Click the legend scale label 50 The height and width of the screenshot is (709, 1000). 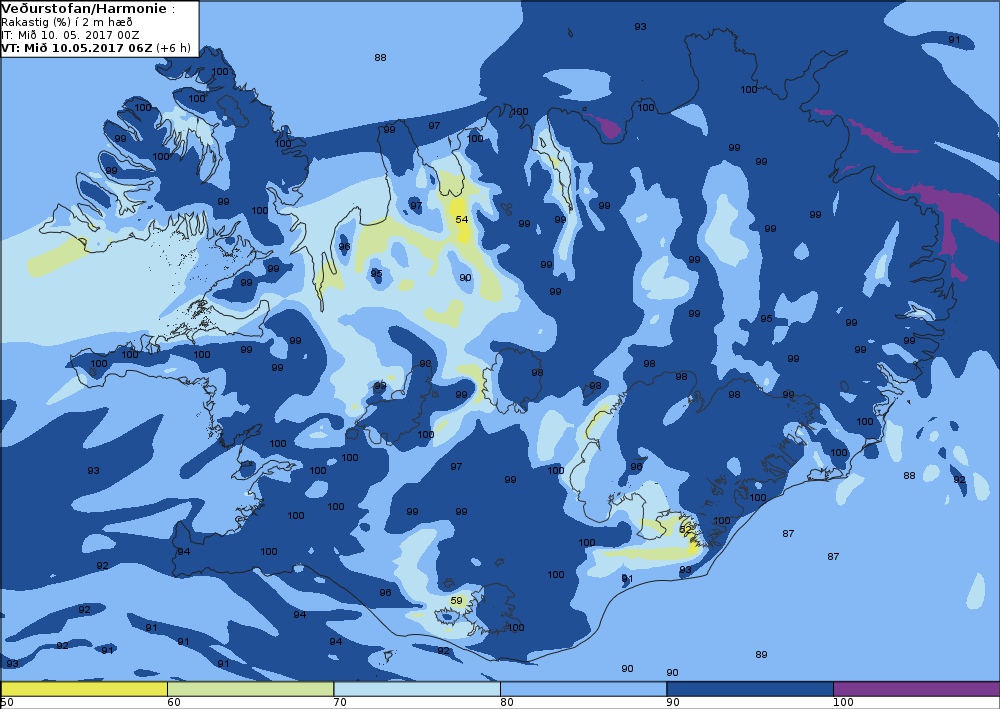click(7, 703)
